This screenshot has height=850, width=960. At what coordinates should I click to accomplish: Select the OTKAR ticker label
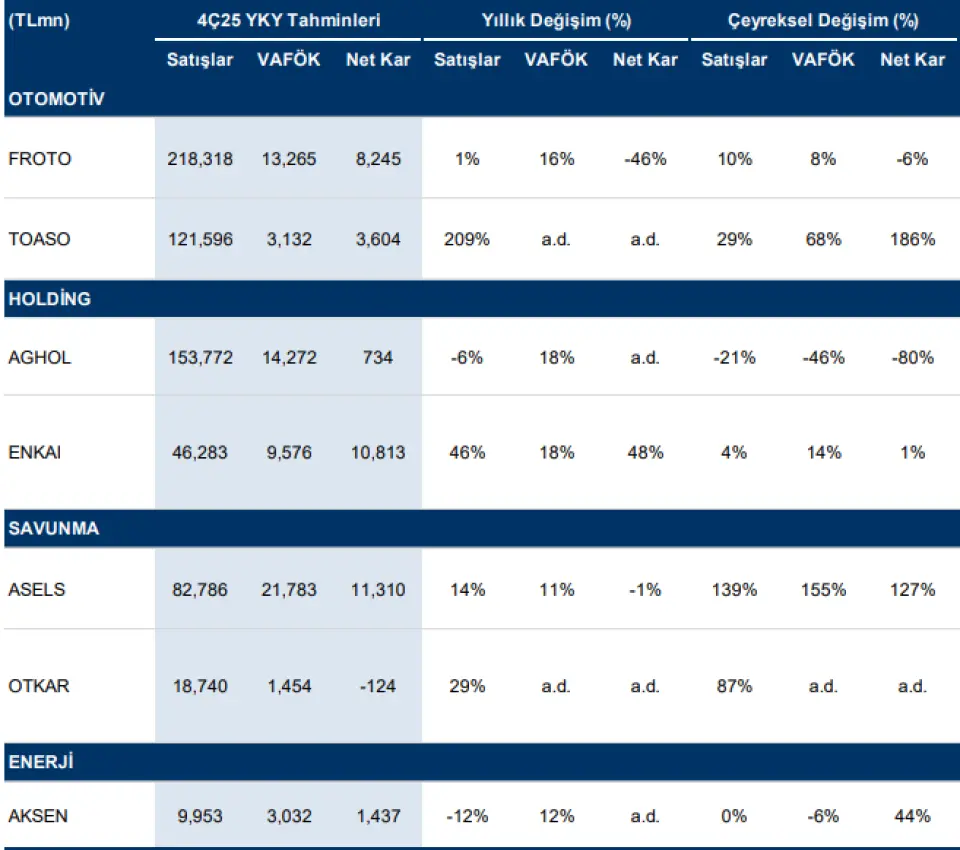coord(39,686)
